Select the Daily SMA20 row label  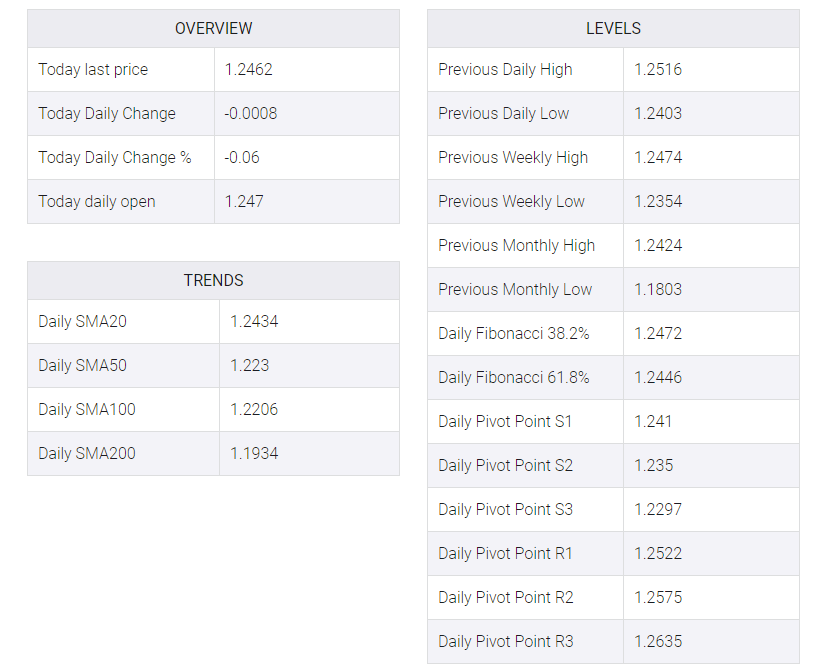click(82, 322)
